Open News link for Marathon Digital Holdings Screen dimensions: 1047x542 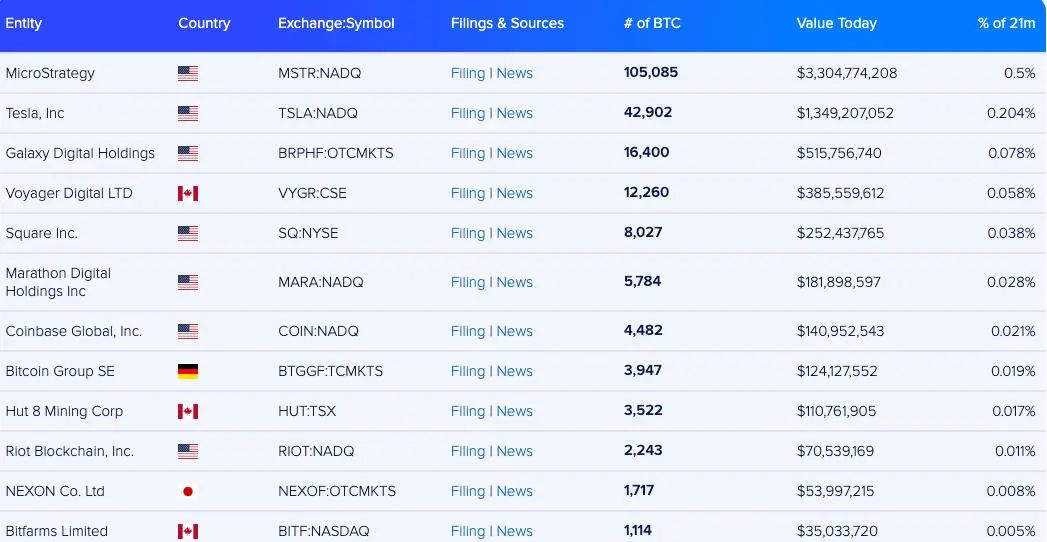point(515,282)
